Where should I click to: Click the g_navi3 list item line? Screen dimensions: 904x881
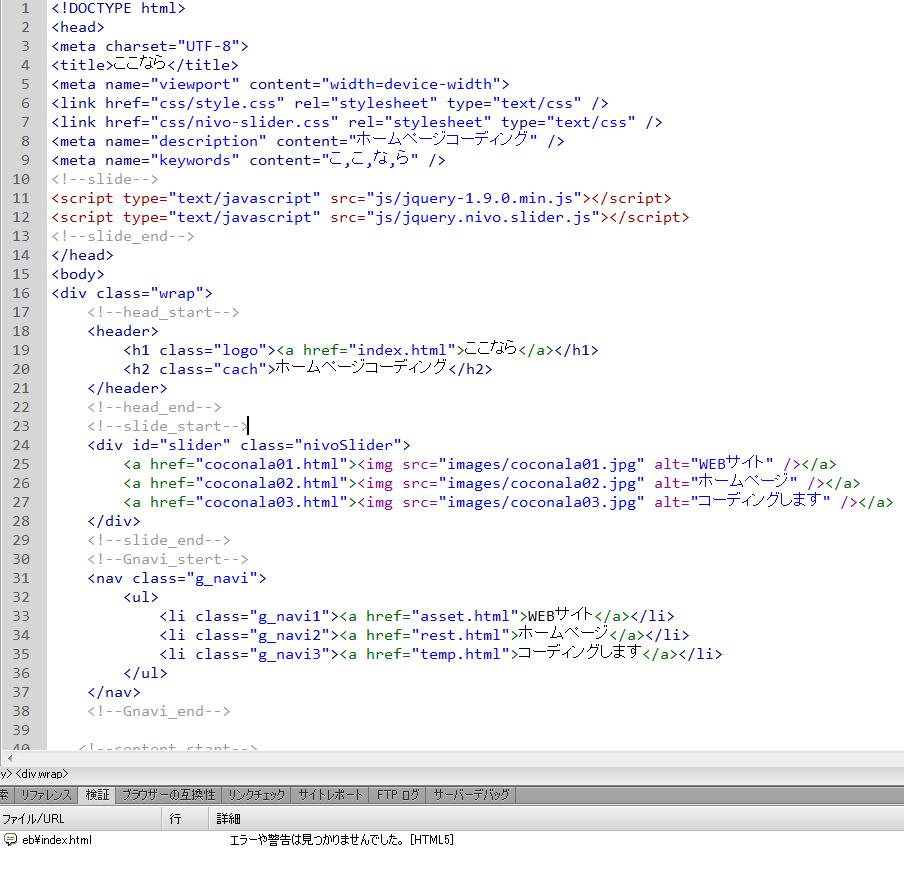441,653
